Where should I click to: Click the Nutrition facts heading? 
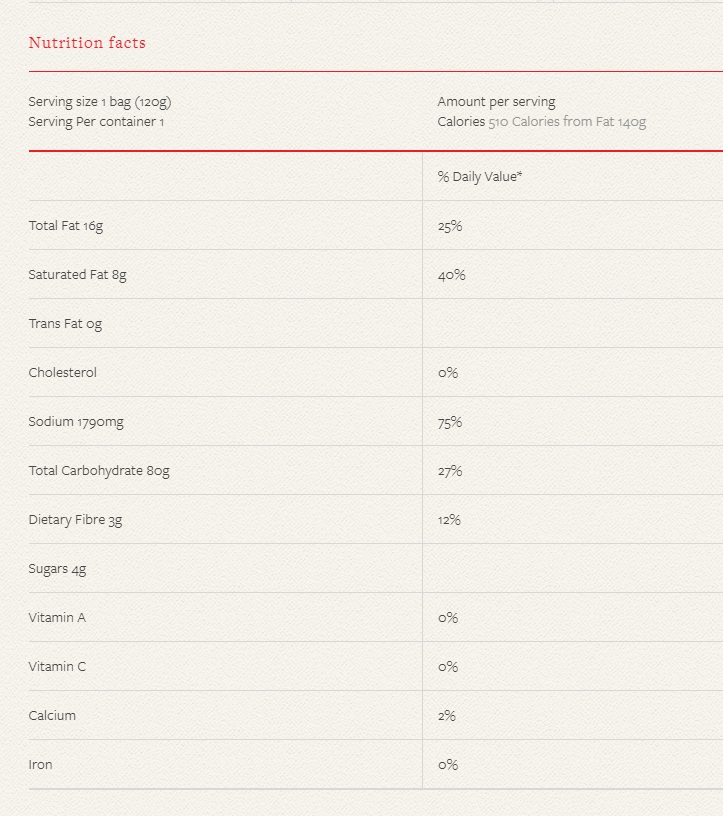coord(87,43)
